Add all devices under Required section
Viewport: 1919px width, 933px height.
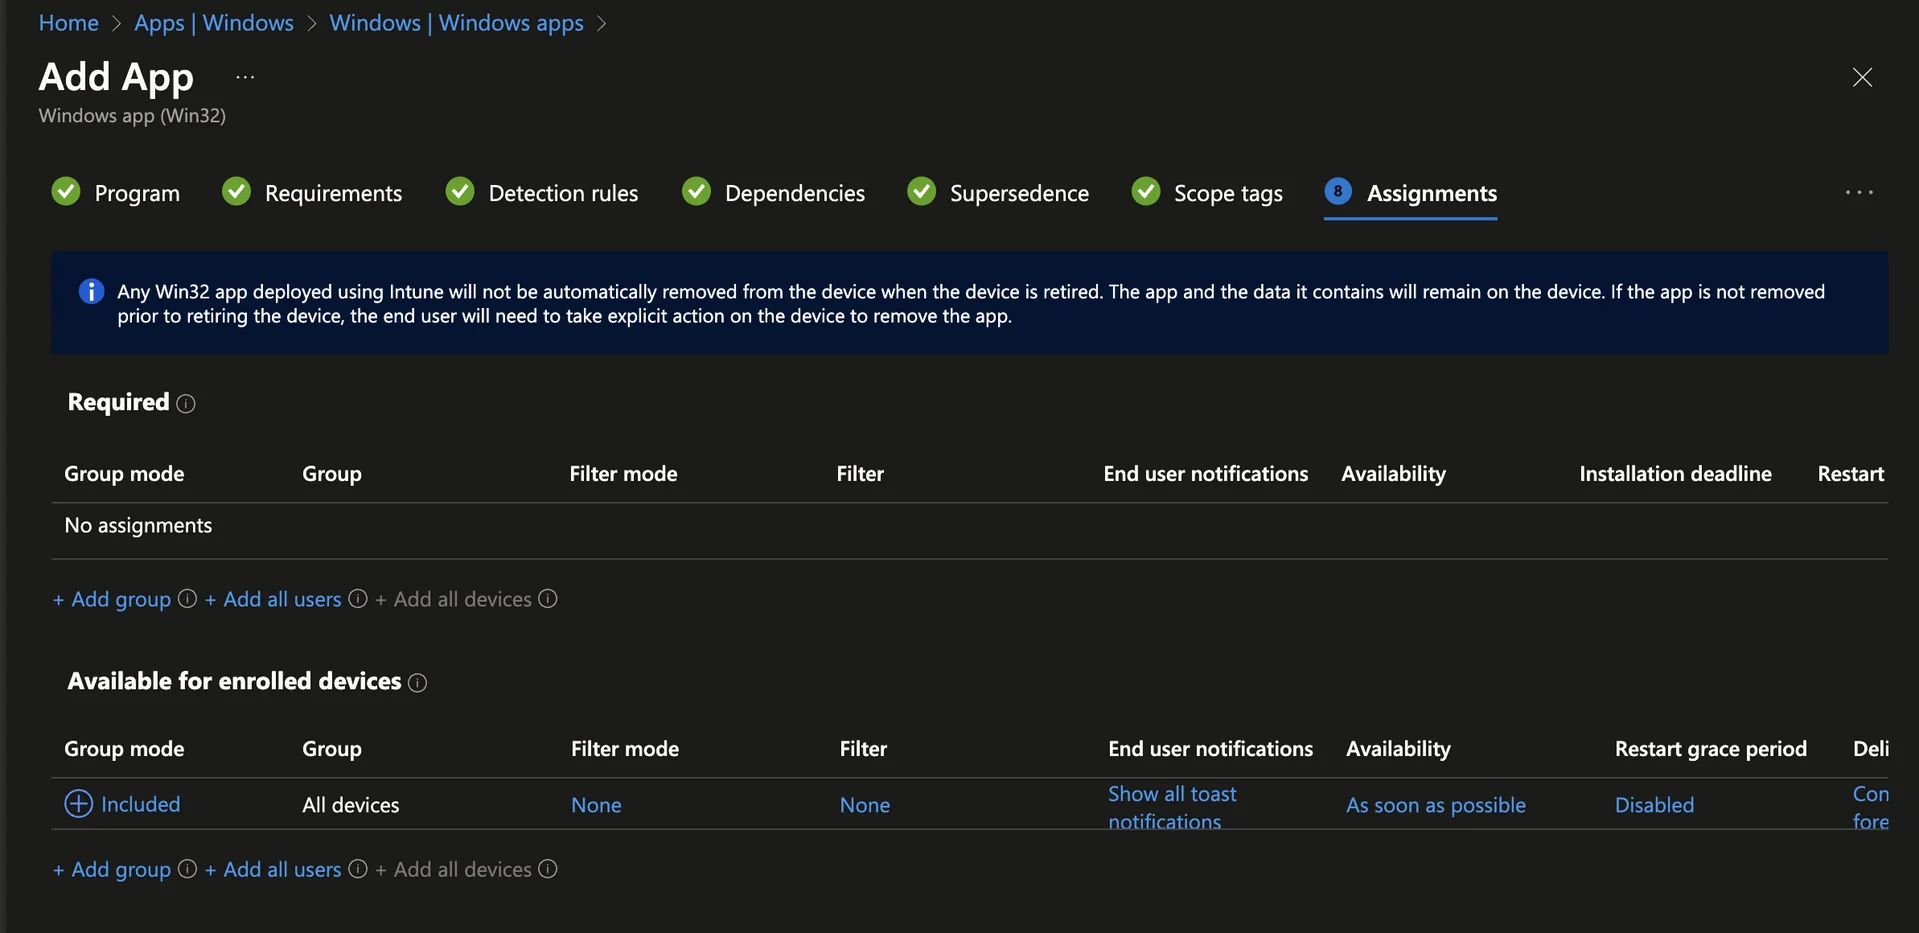(453, 599)
